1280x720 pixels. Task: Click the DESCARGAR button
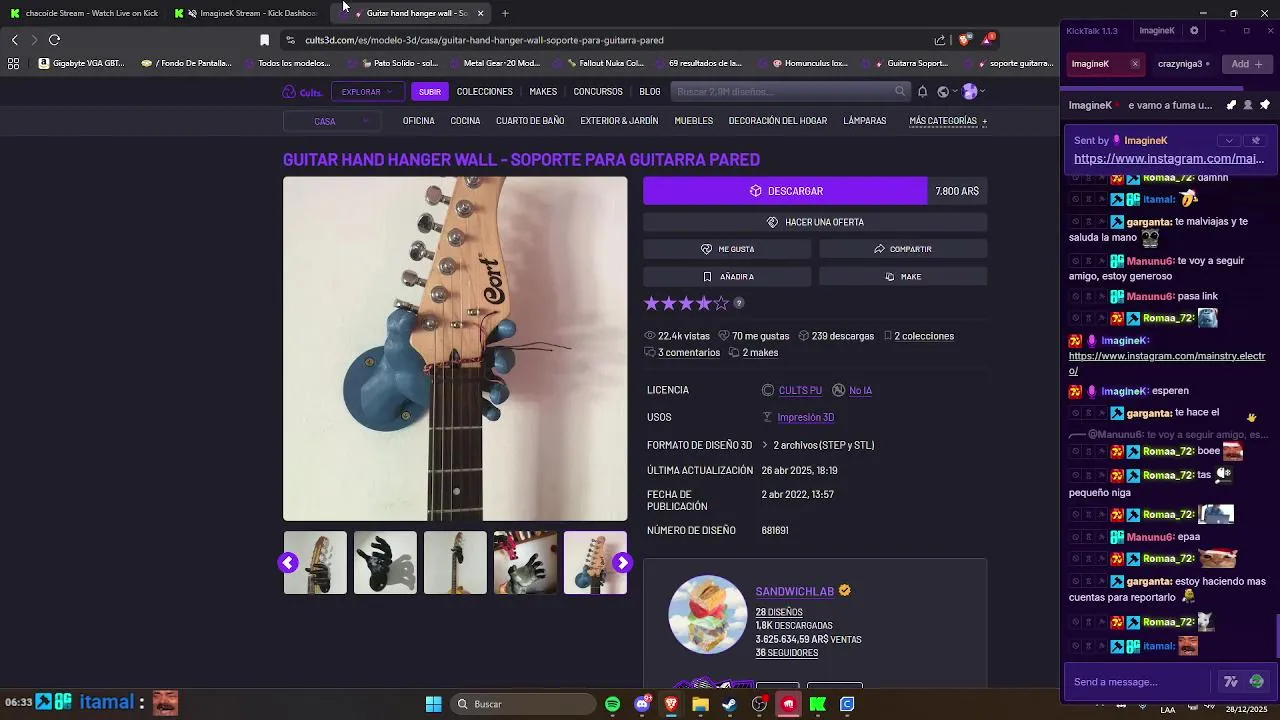[785, 191]
